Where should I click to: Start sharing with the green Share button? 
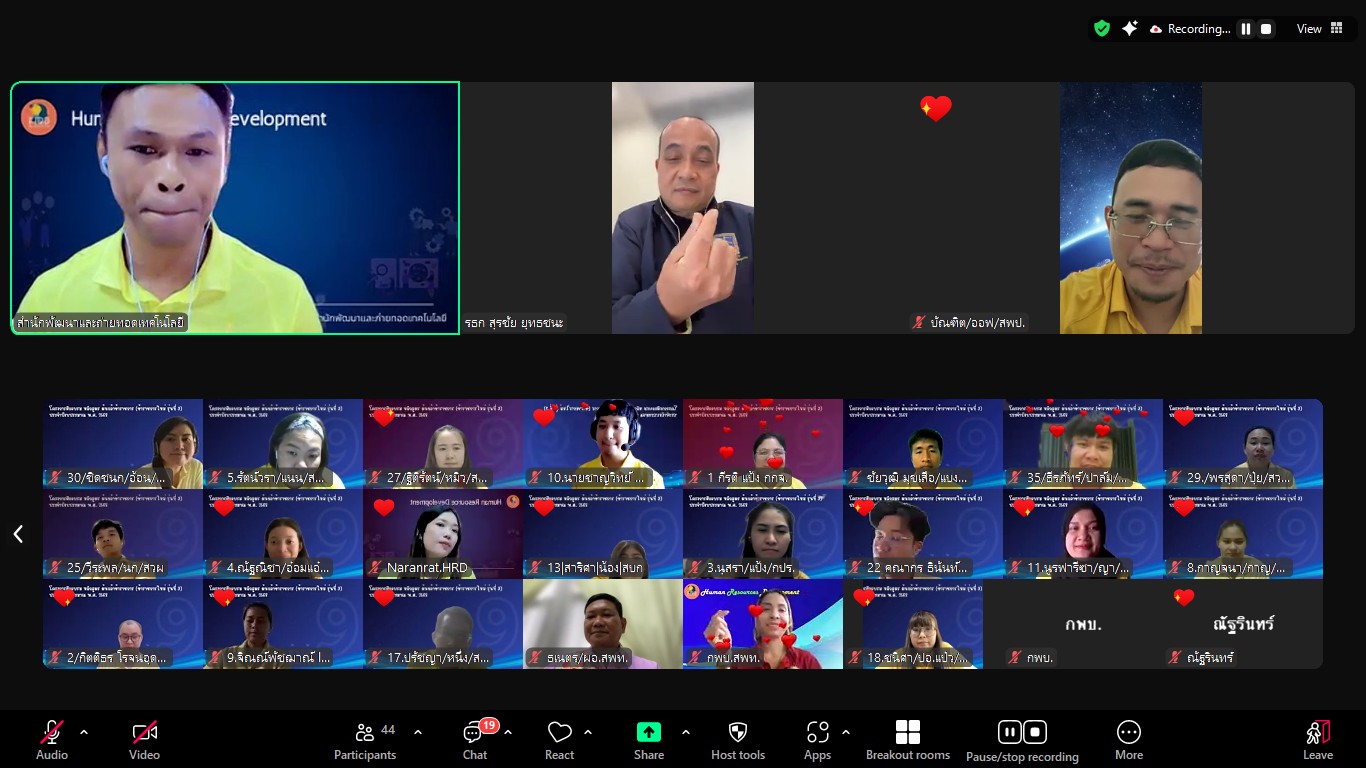pos(648,740)
